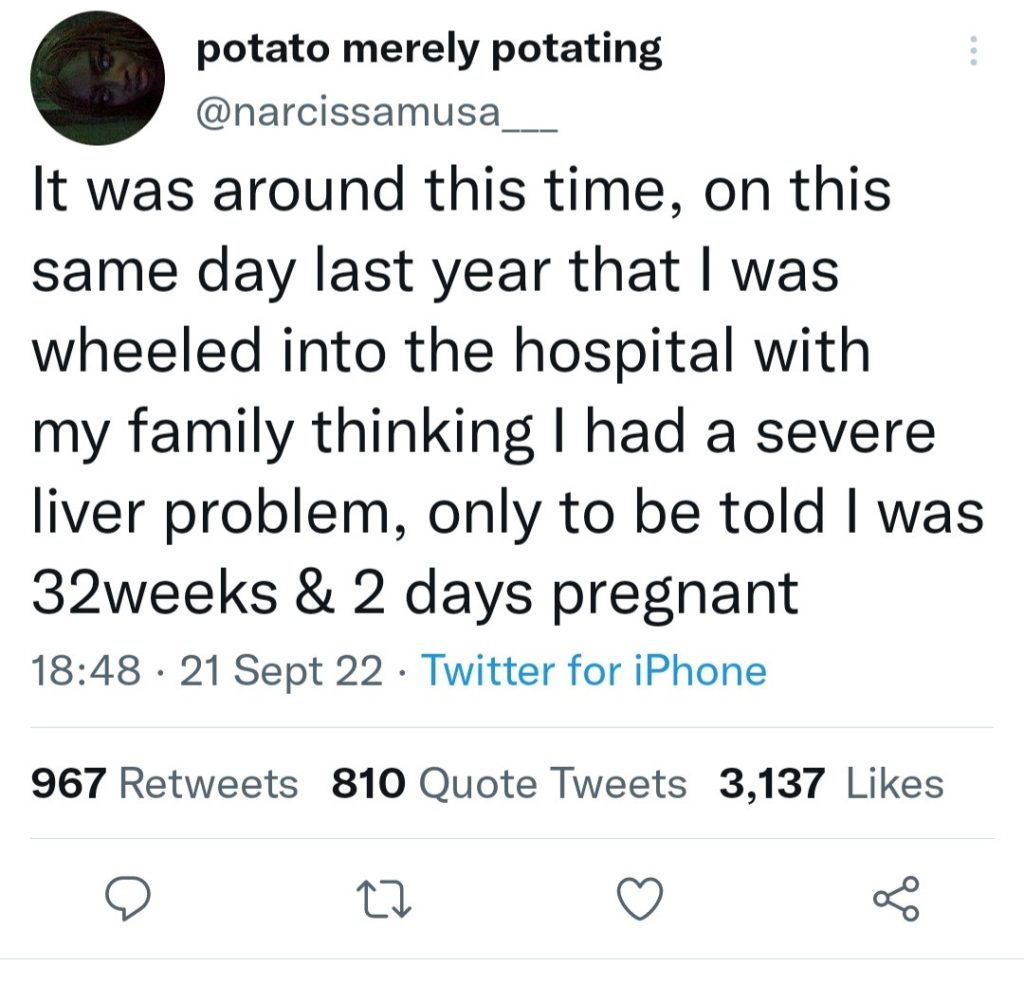Click the 18:48 timestamp
The width and height of the screenshot is (1024, 985).
[86, 670]
